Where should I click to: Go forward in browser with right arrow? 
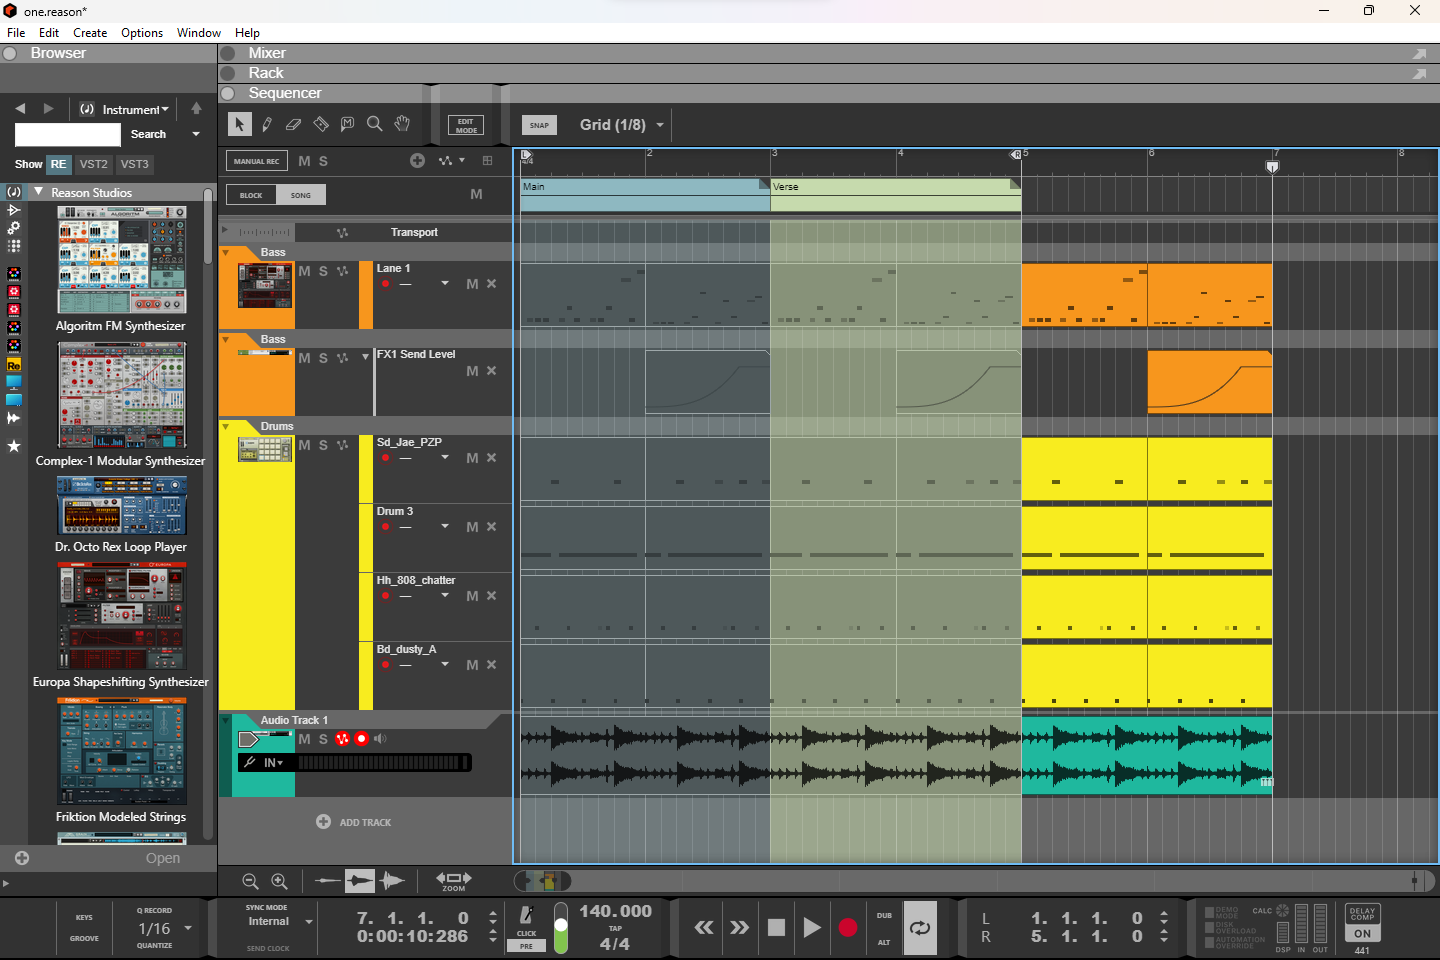pos(48,108)
